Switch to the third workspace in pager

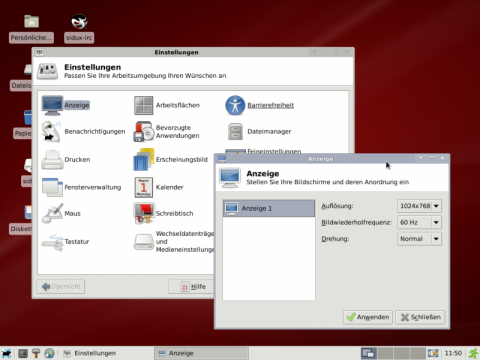pos(401,353)
